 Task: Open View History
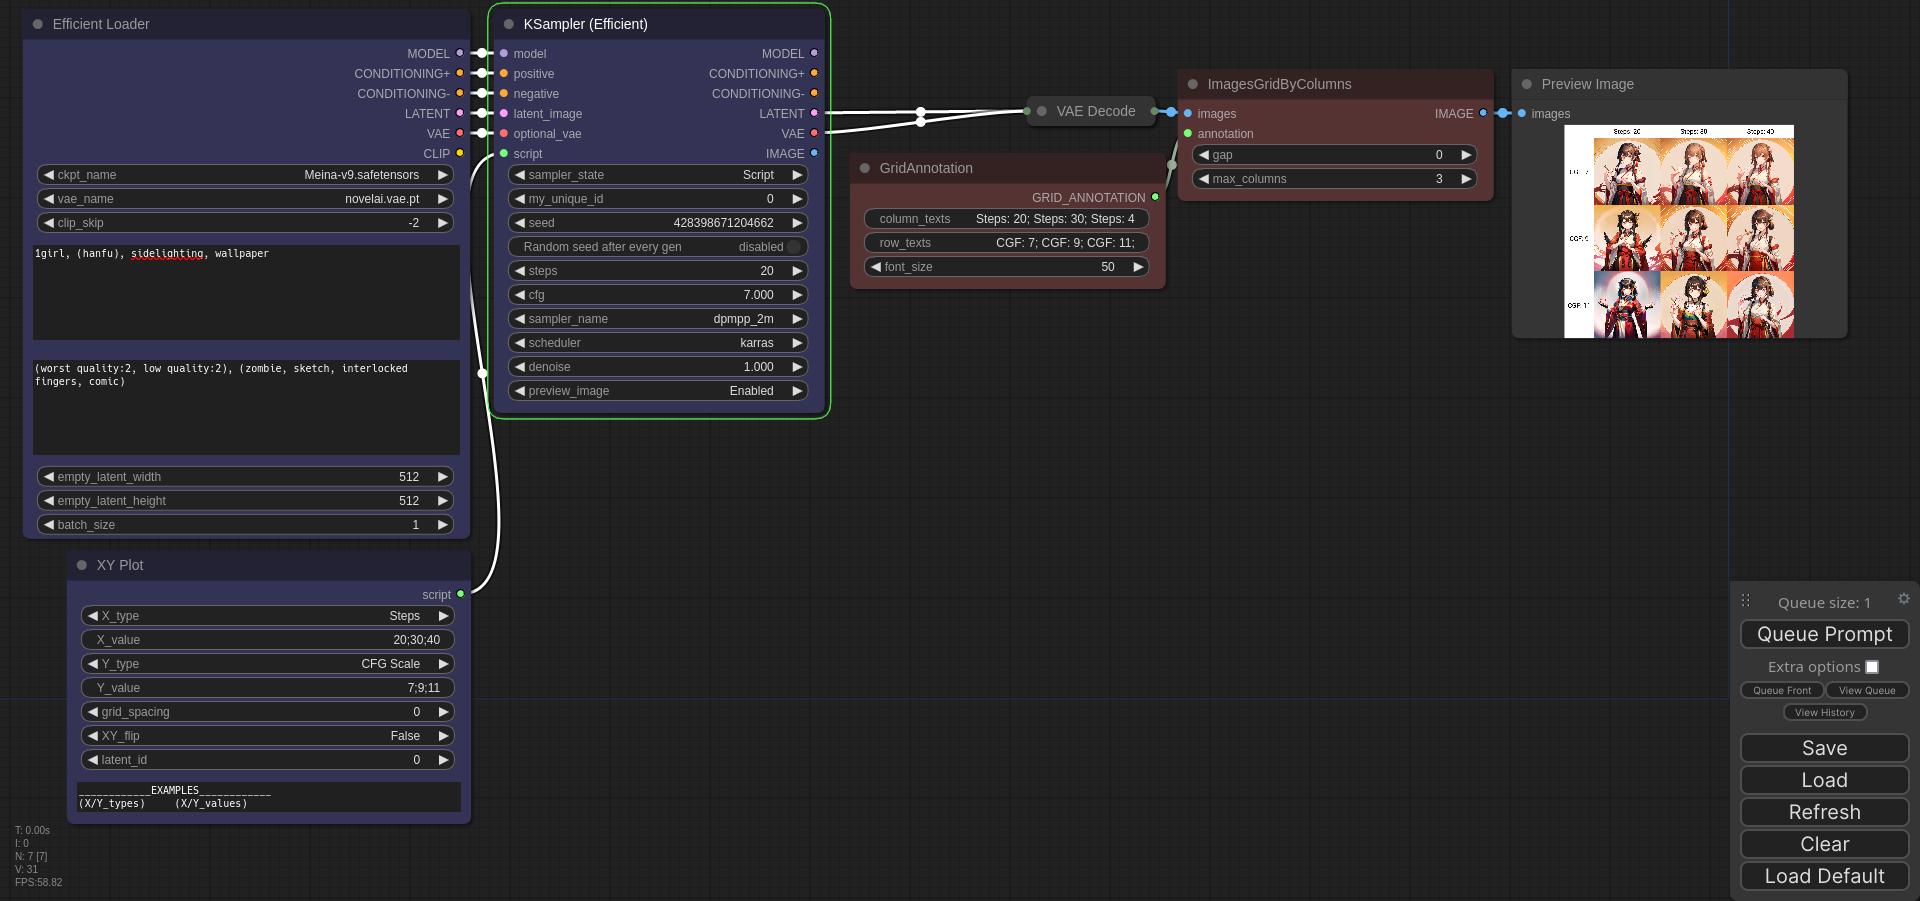click(1824, 712)
